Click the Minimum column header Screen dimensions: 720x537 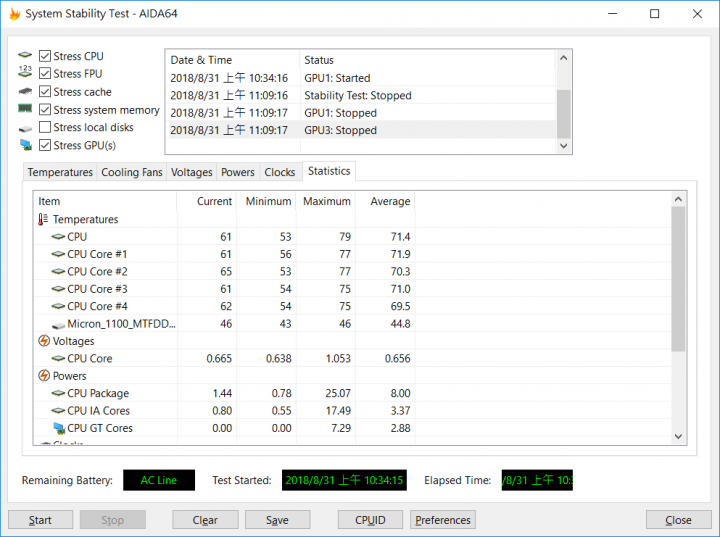pyautogui.click(x=266, y=201)
